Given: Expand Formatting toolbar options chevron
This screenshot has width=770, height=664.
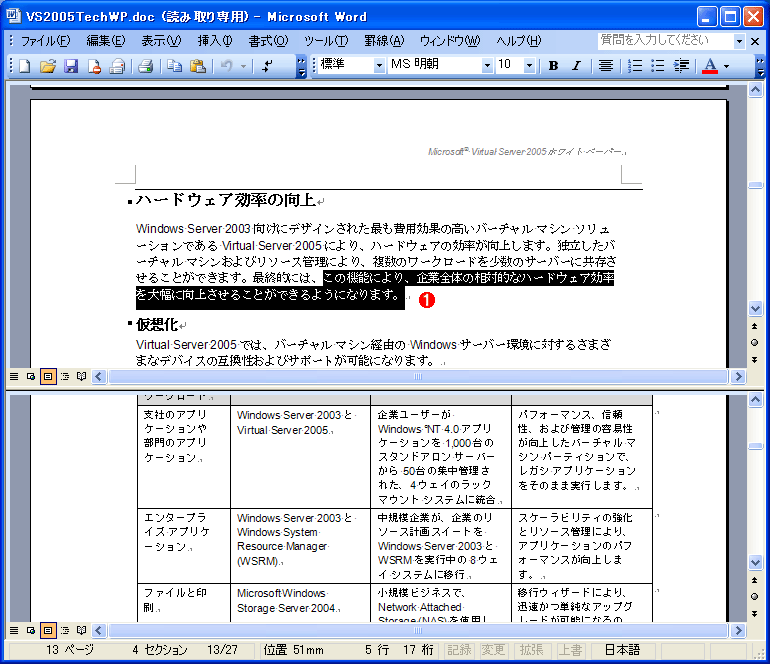Looking at the screenshot, I should (760, 66).
